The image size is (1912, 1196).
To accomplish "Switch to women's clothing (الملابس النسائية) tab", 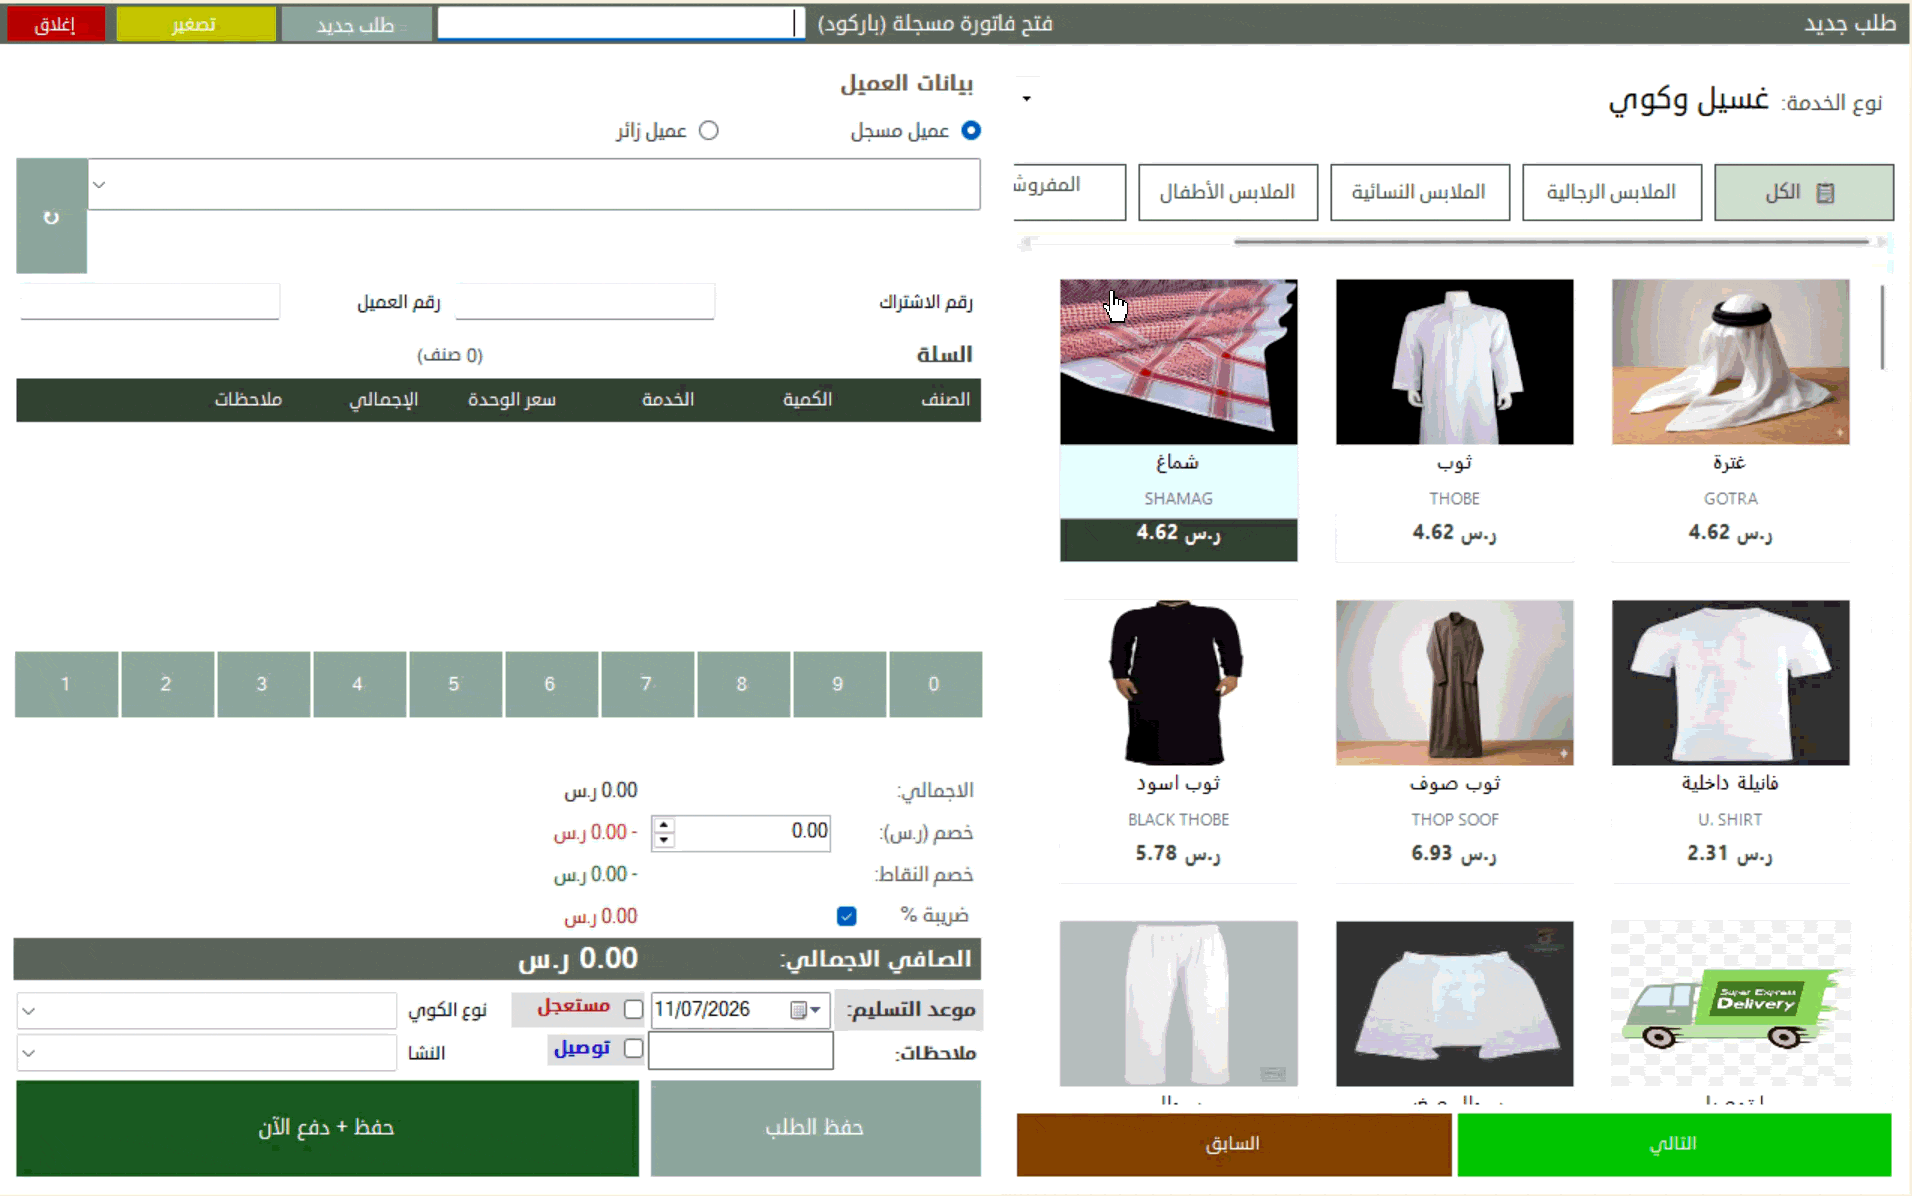I will (1419, 192).
